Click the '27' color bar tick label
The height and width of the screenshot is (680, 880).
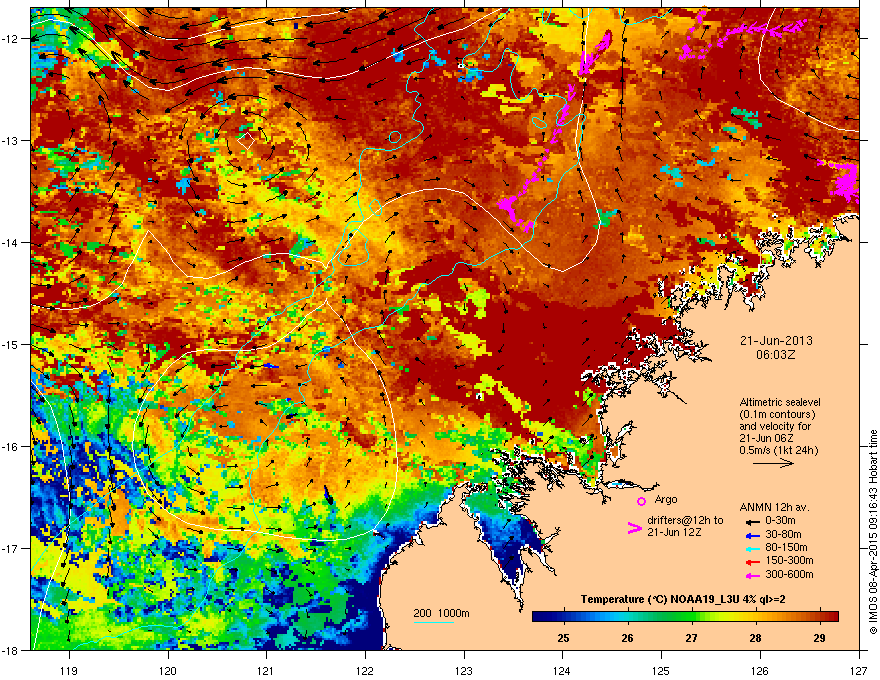(691, 638)
